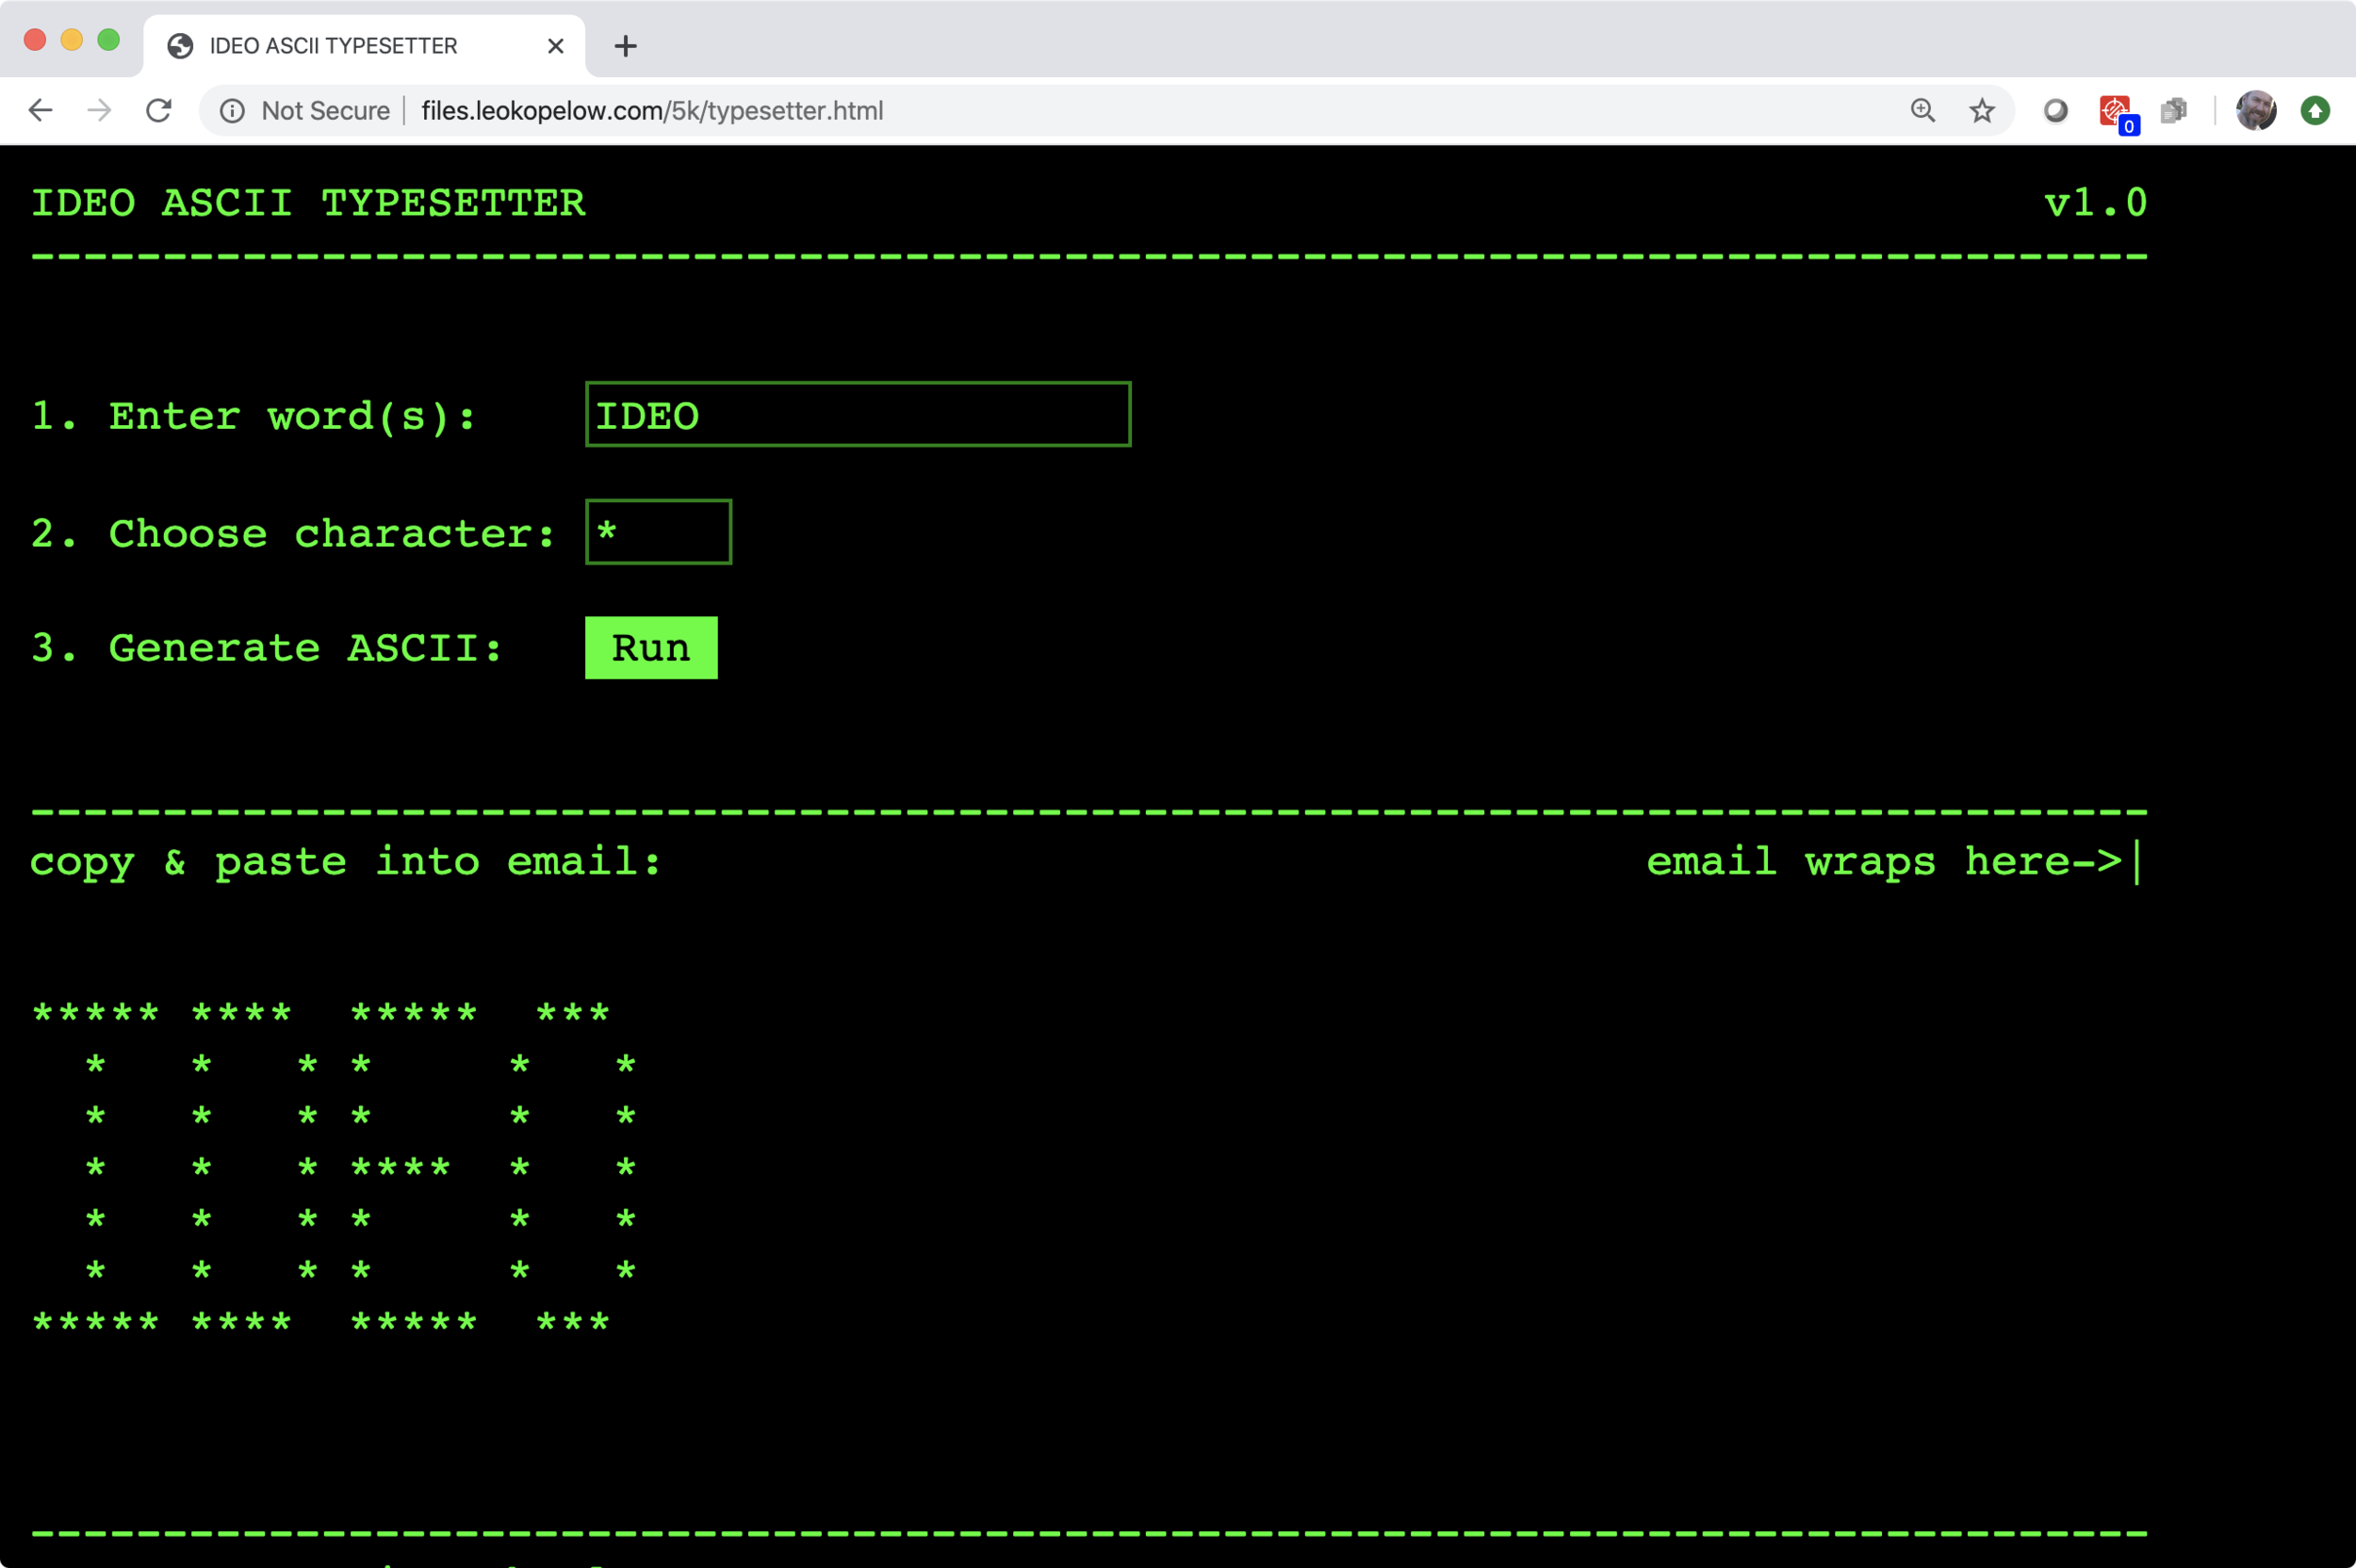Click the Not Secure info icon

(232, 111)
